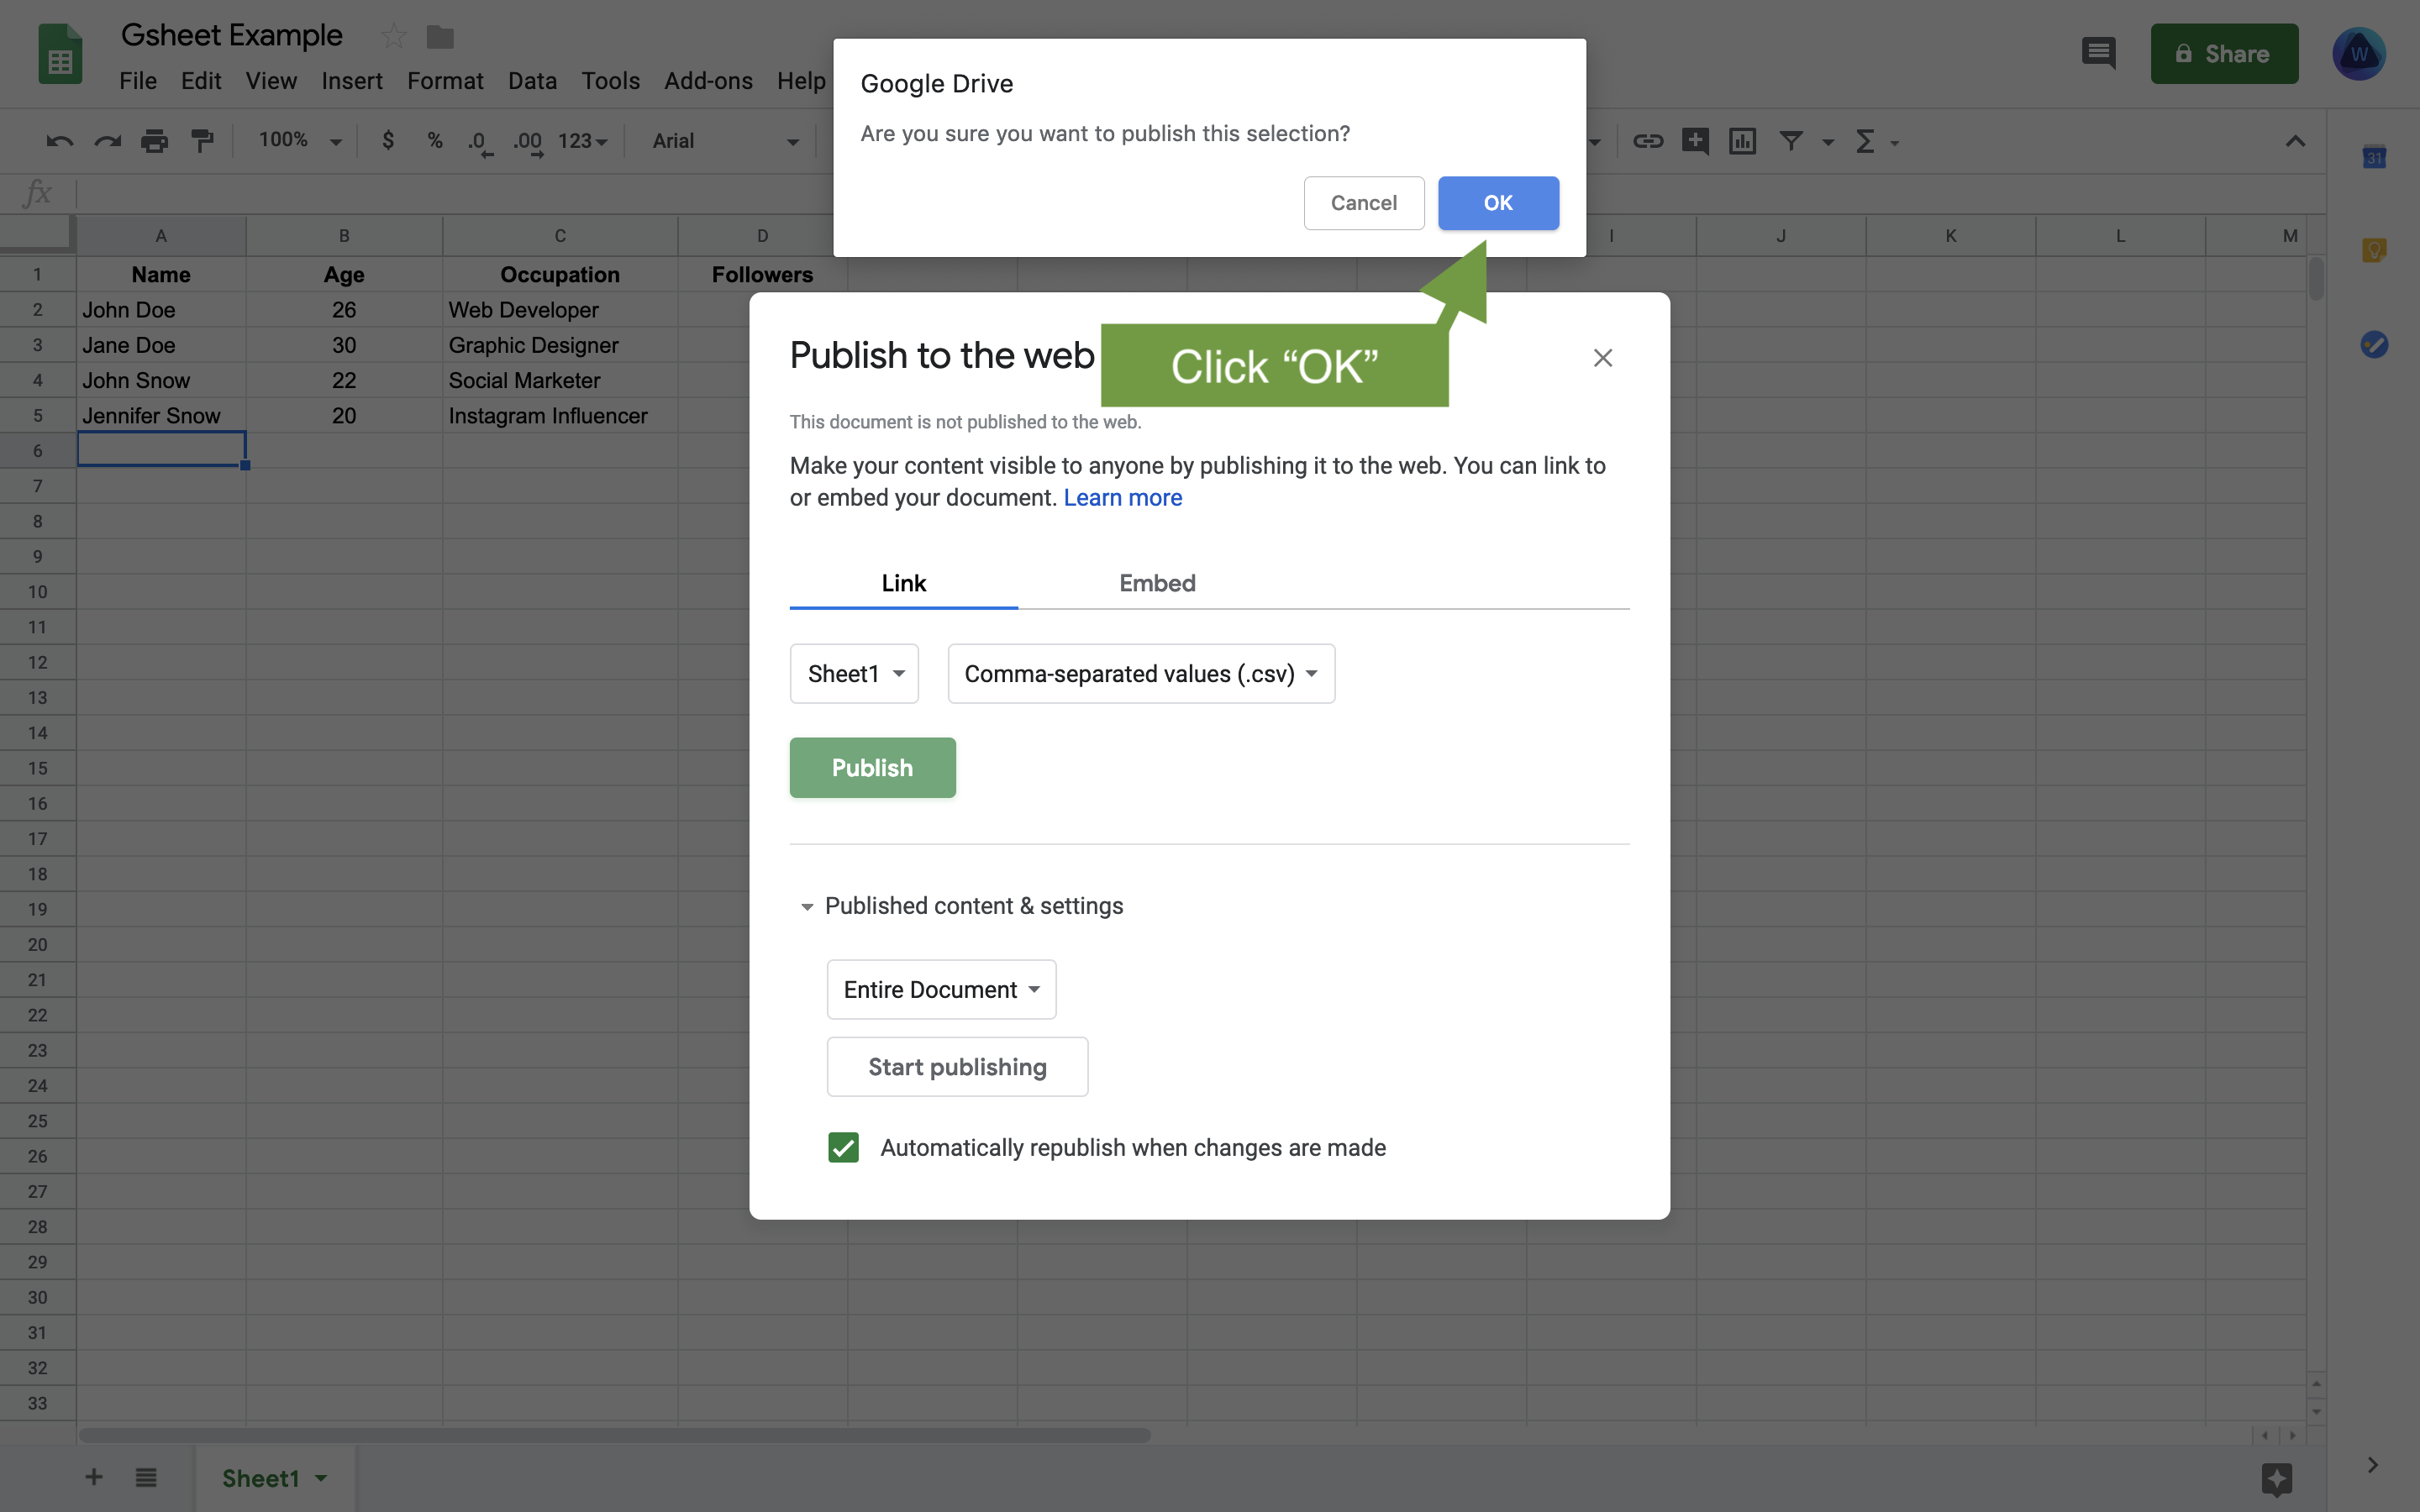Open the Arial font dropdown
Screen dimensions: 2420x1512
[726, 141]
